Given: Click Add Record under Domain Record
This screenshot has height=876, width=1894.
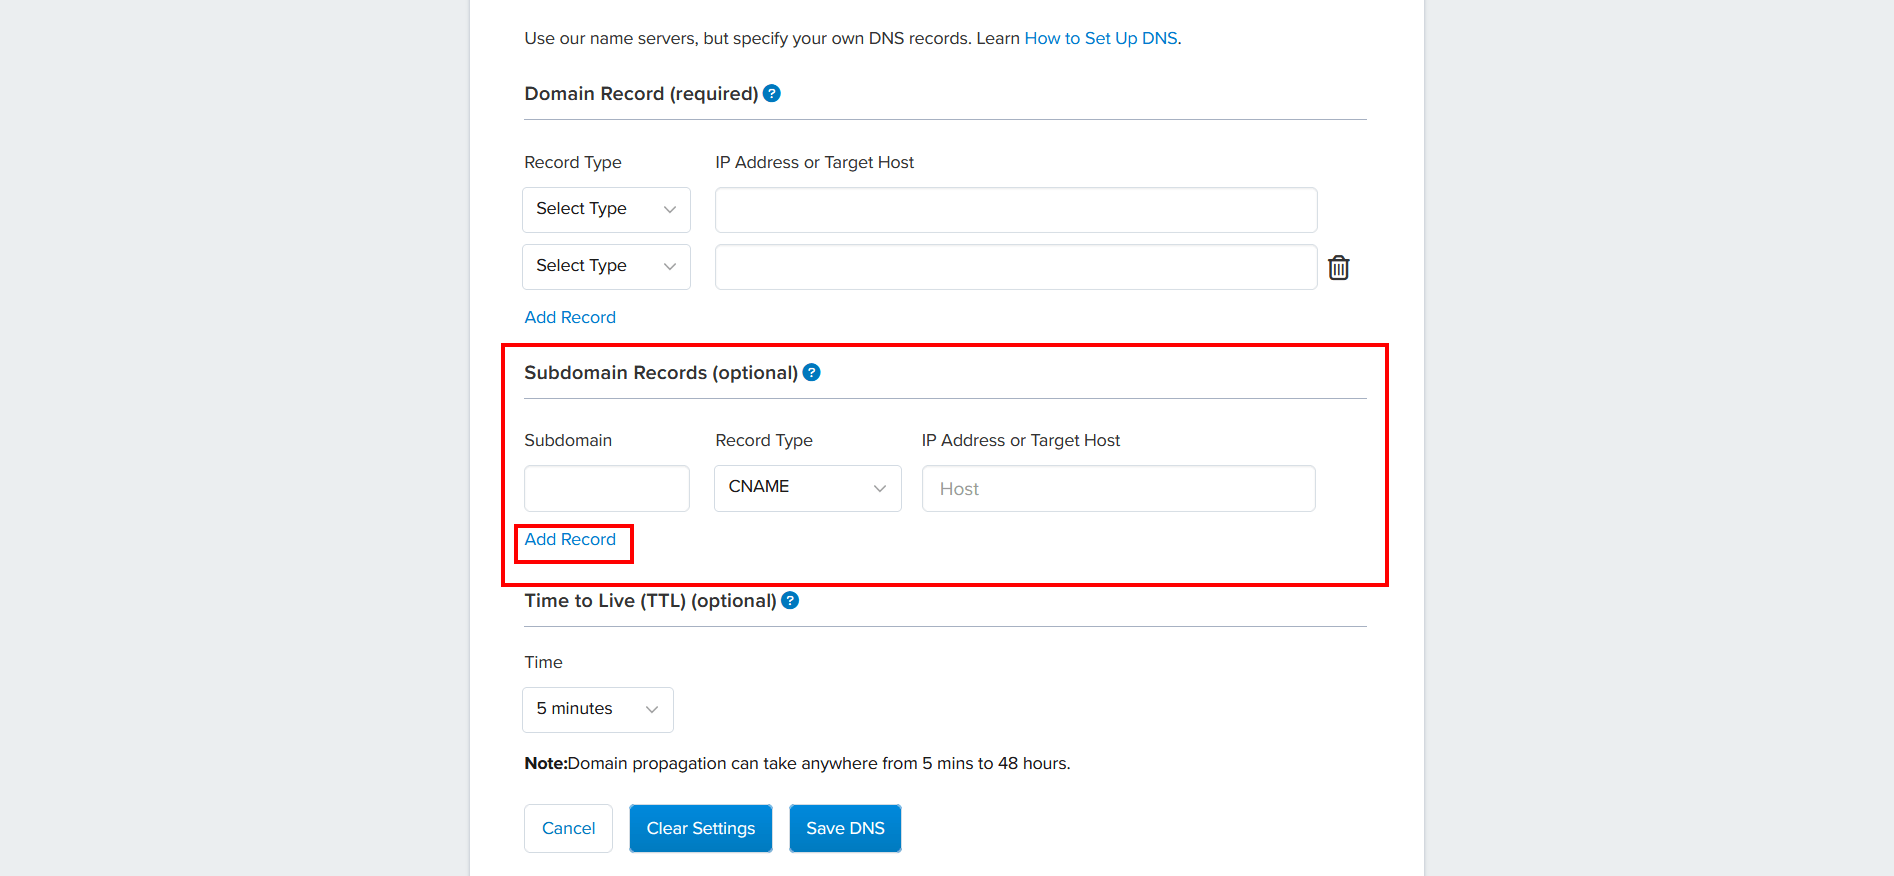Looking at the screenshot, I should [x=570, y=317].
